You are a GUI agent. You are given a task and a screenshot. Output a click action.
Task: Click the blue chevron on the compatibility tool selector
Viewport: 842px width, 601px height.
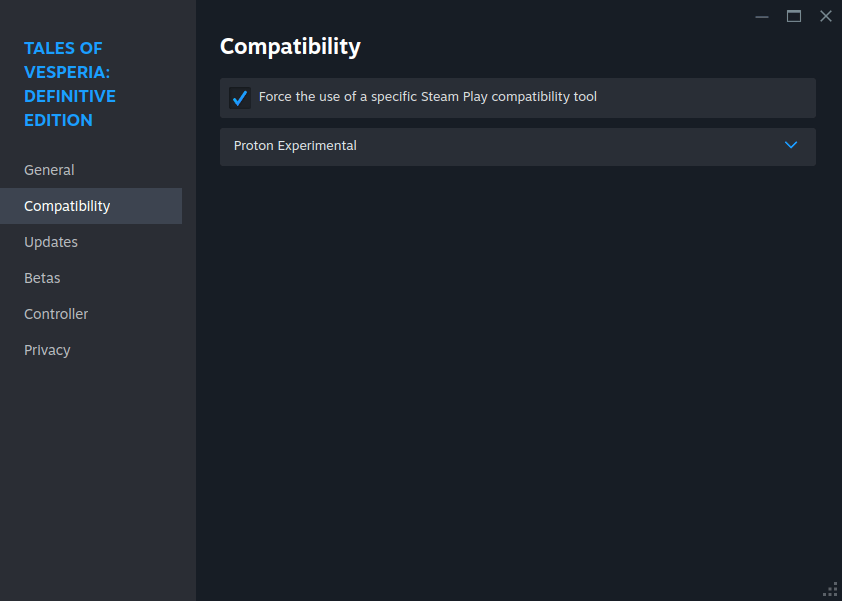pos(791,145)
